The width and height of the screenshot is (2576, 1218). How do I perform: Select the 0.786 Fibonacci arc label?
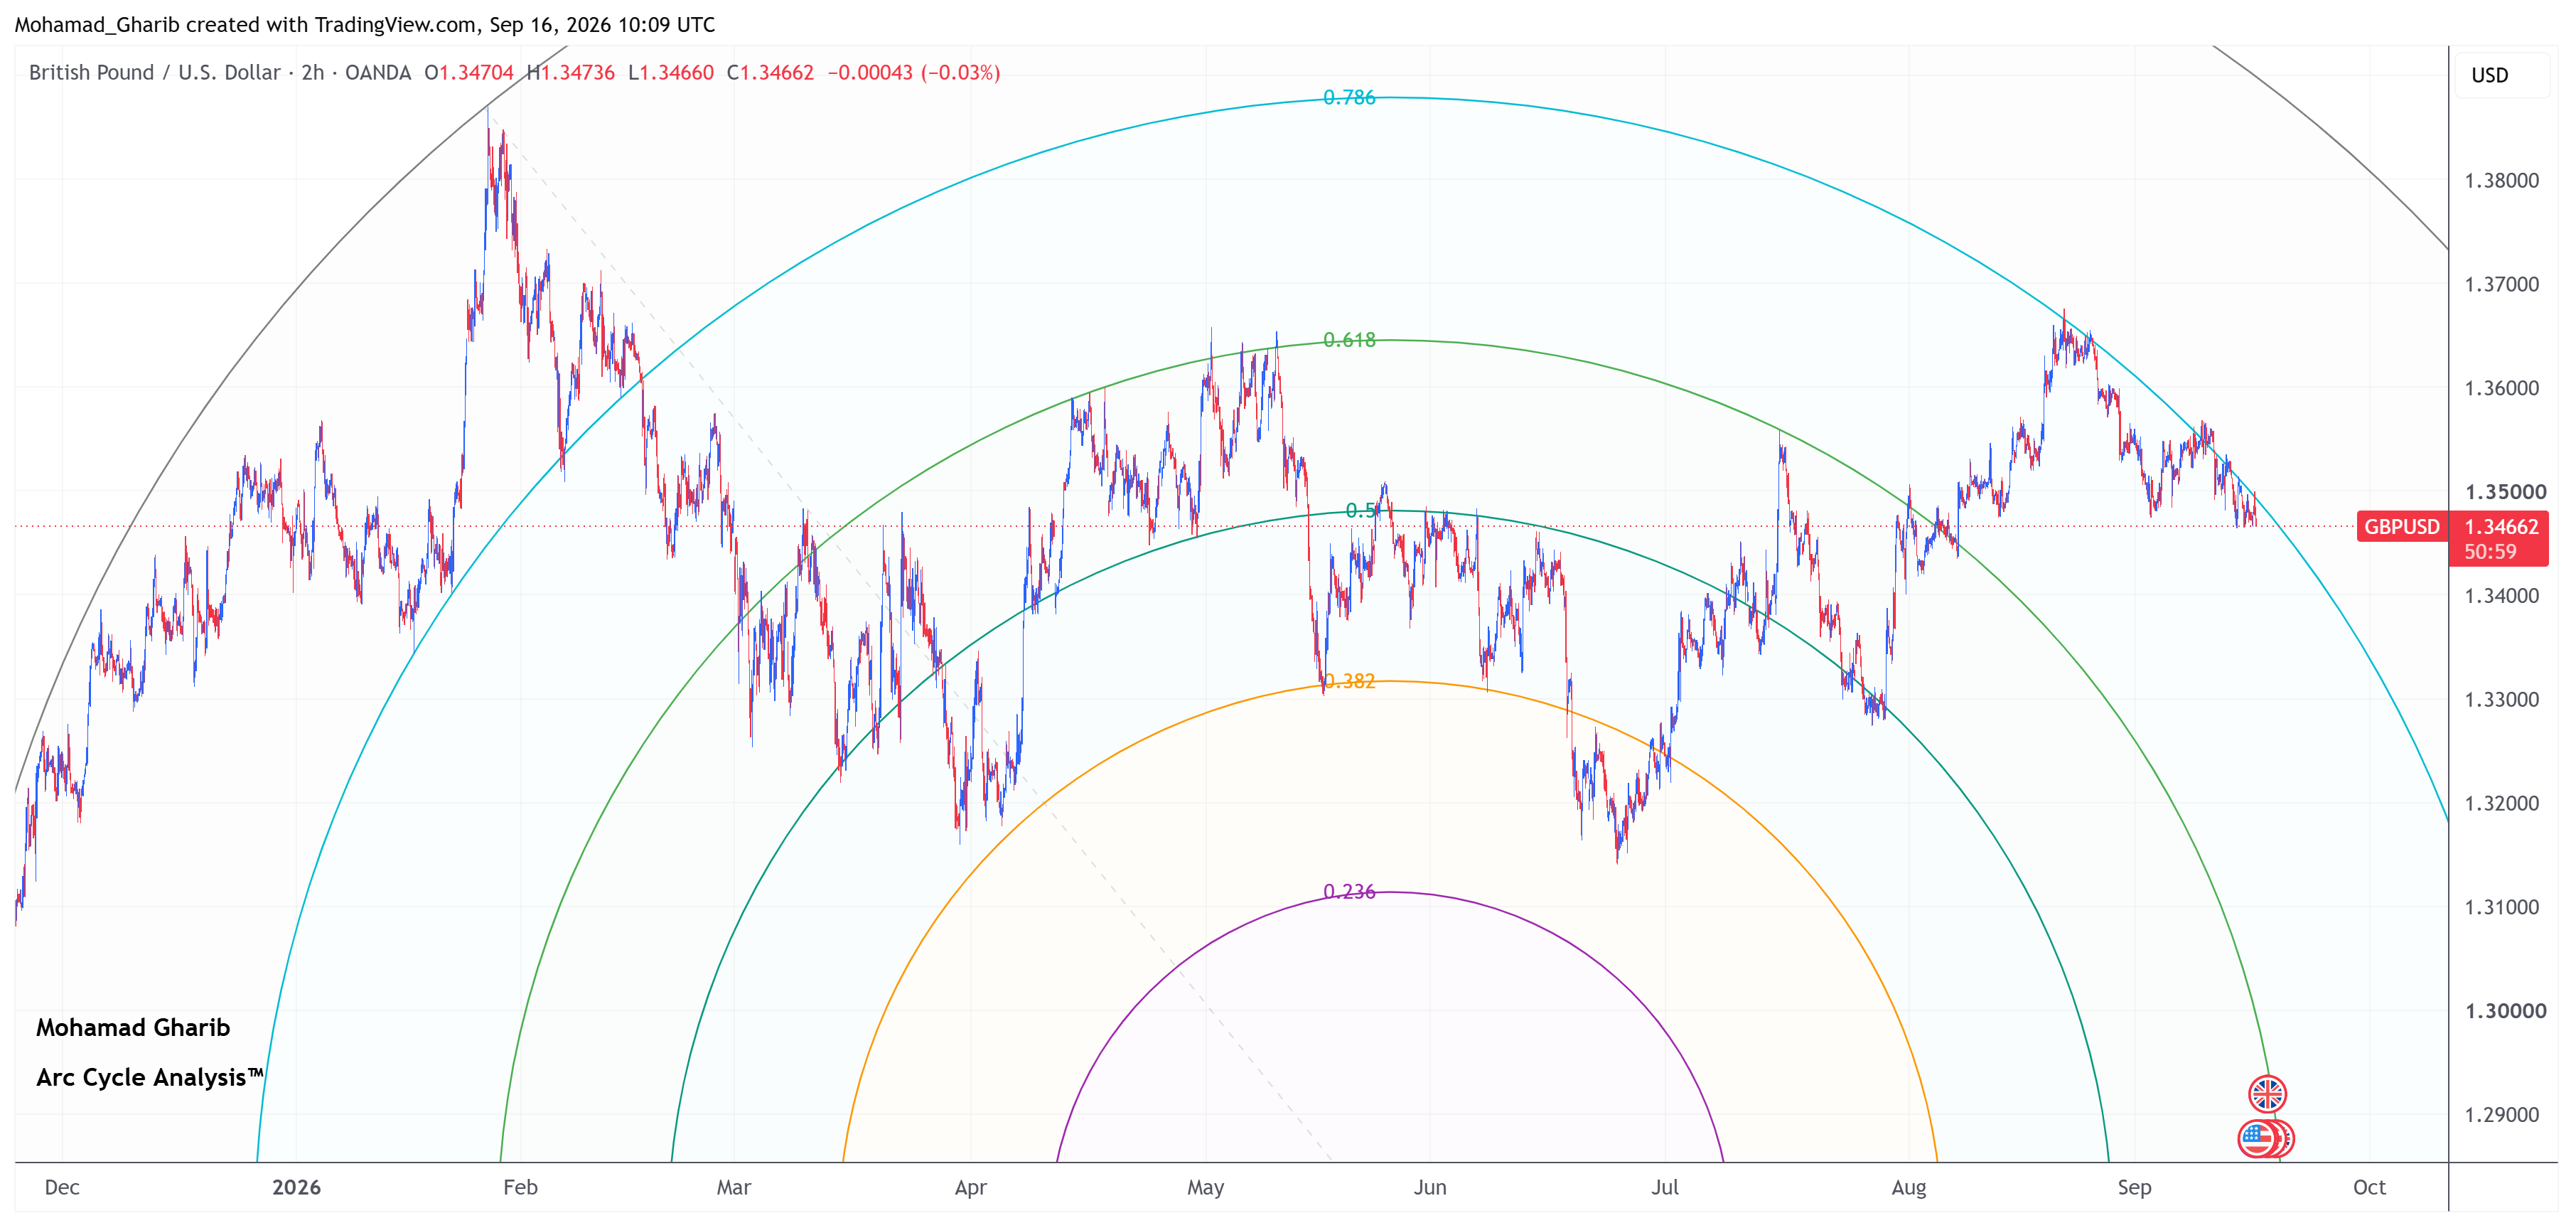[x=1349, y=97]
